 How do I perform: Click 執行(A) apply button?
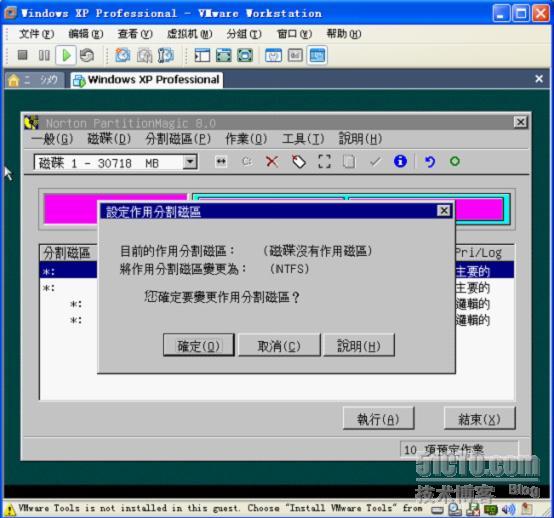(378, 418)
